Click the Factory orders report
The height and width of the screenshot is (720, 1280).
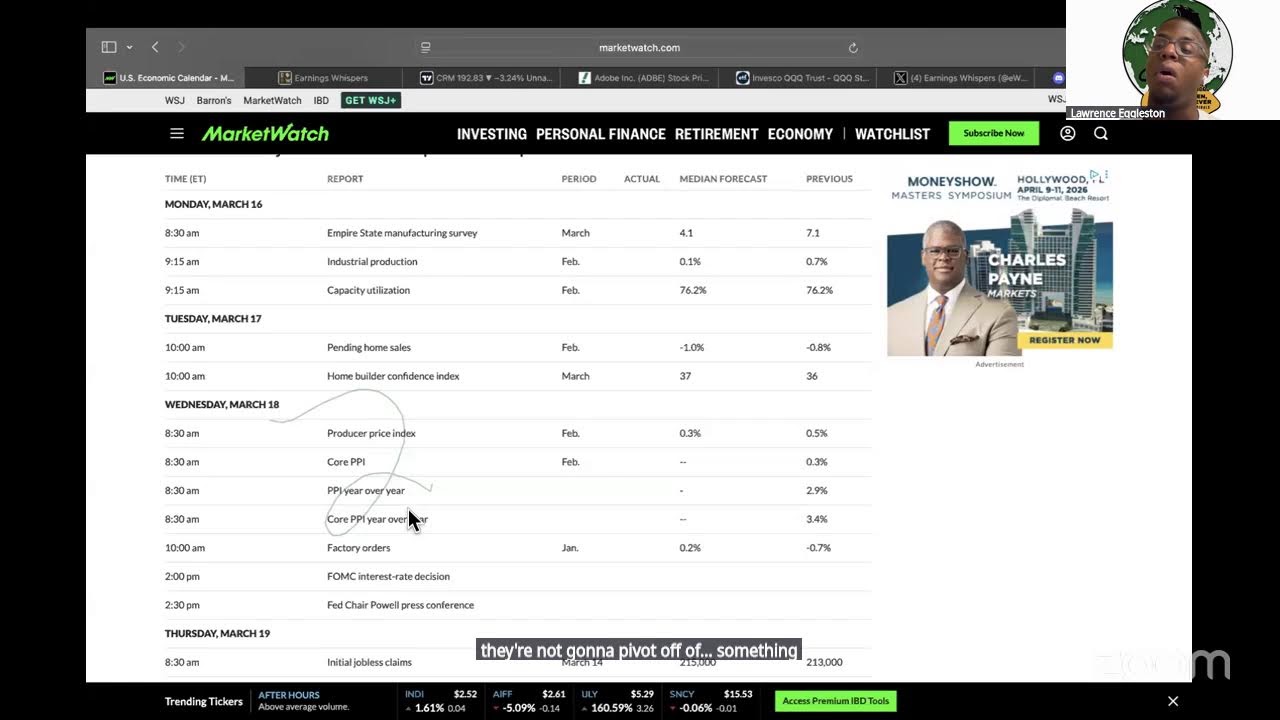tap(358, 548)
